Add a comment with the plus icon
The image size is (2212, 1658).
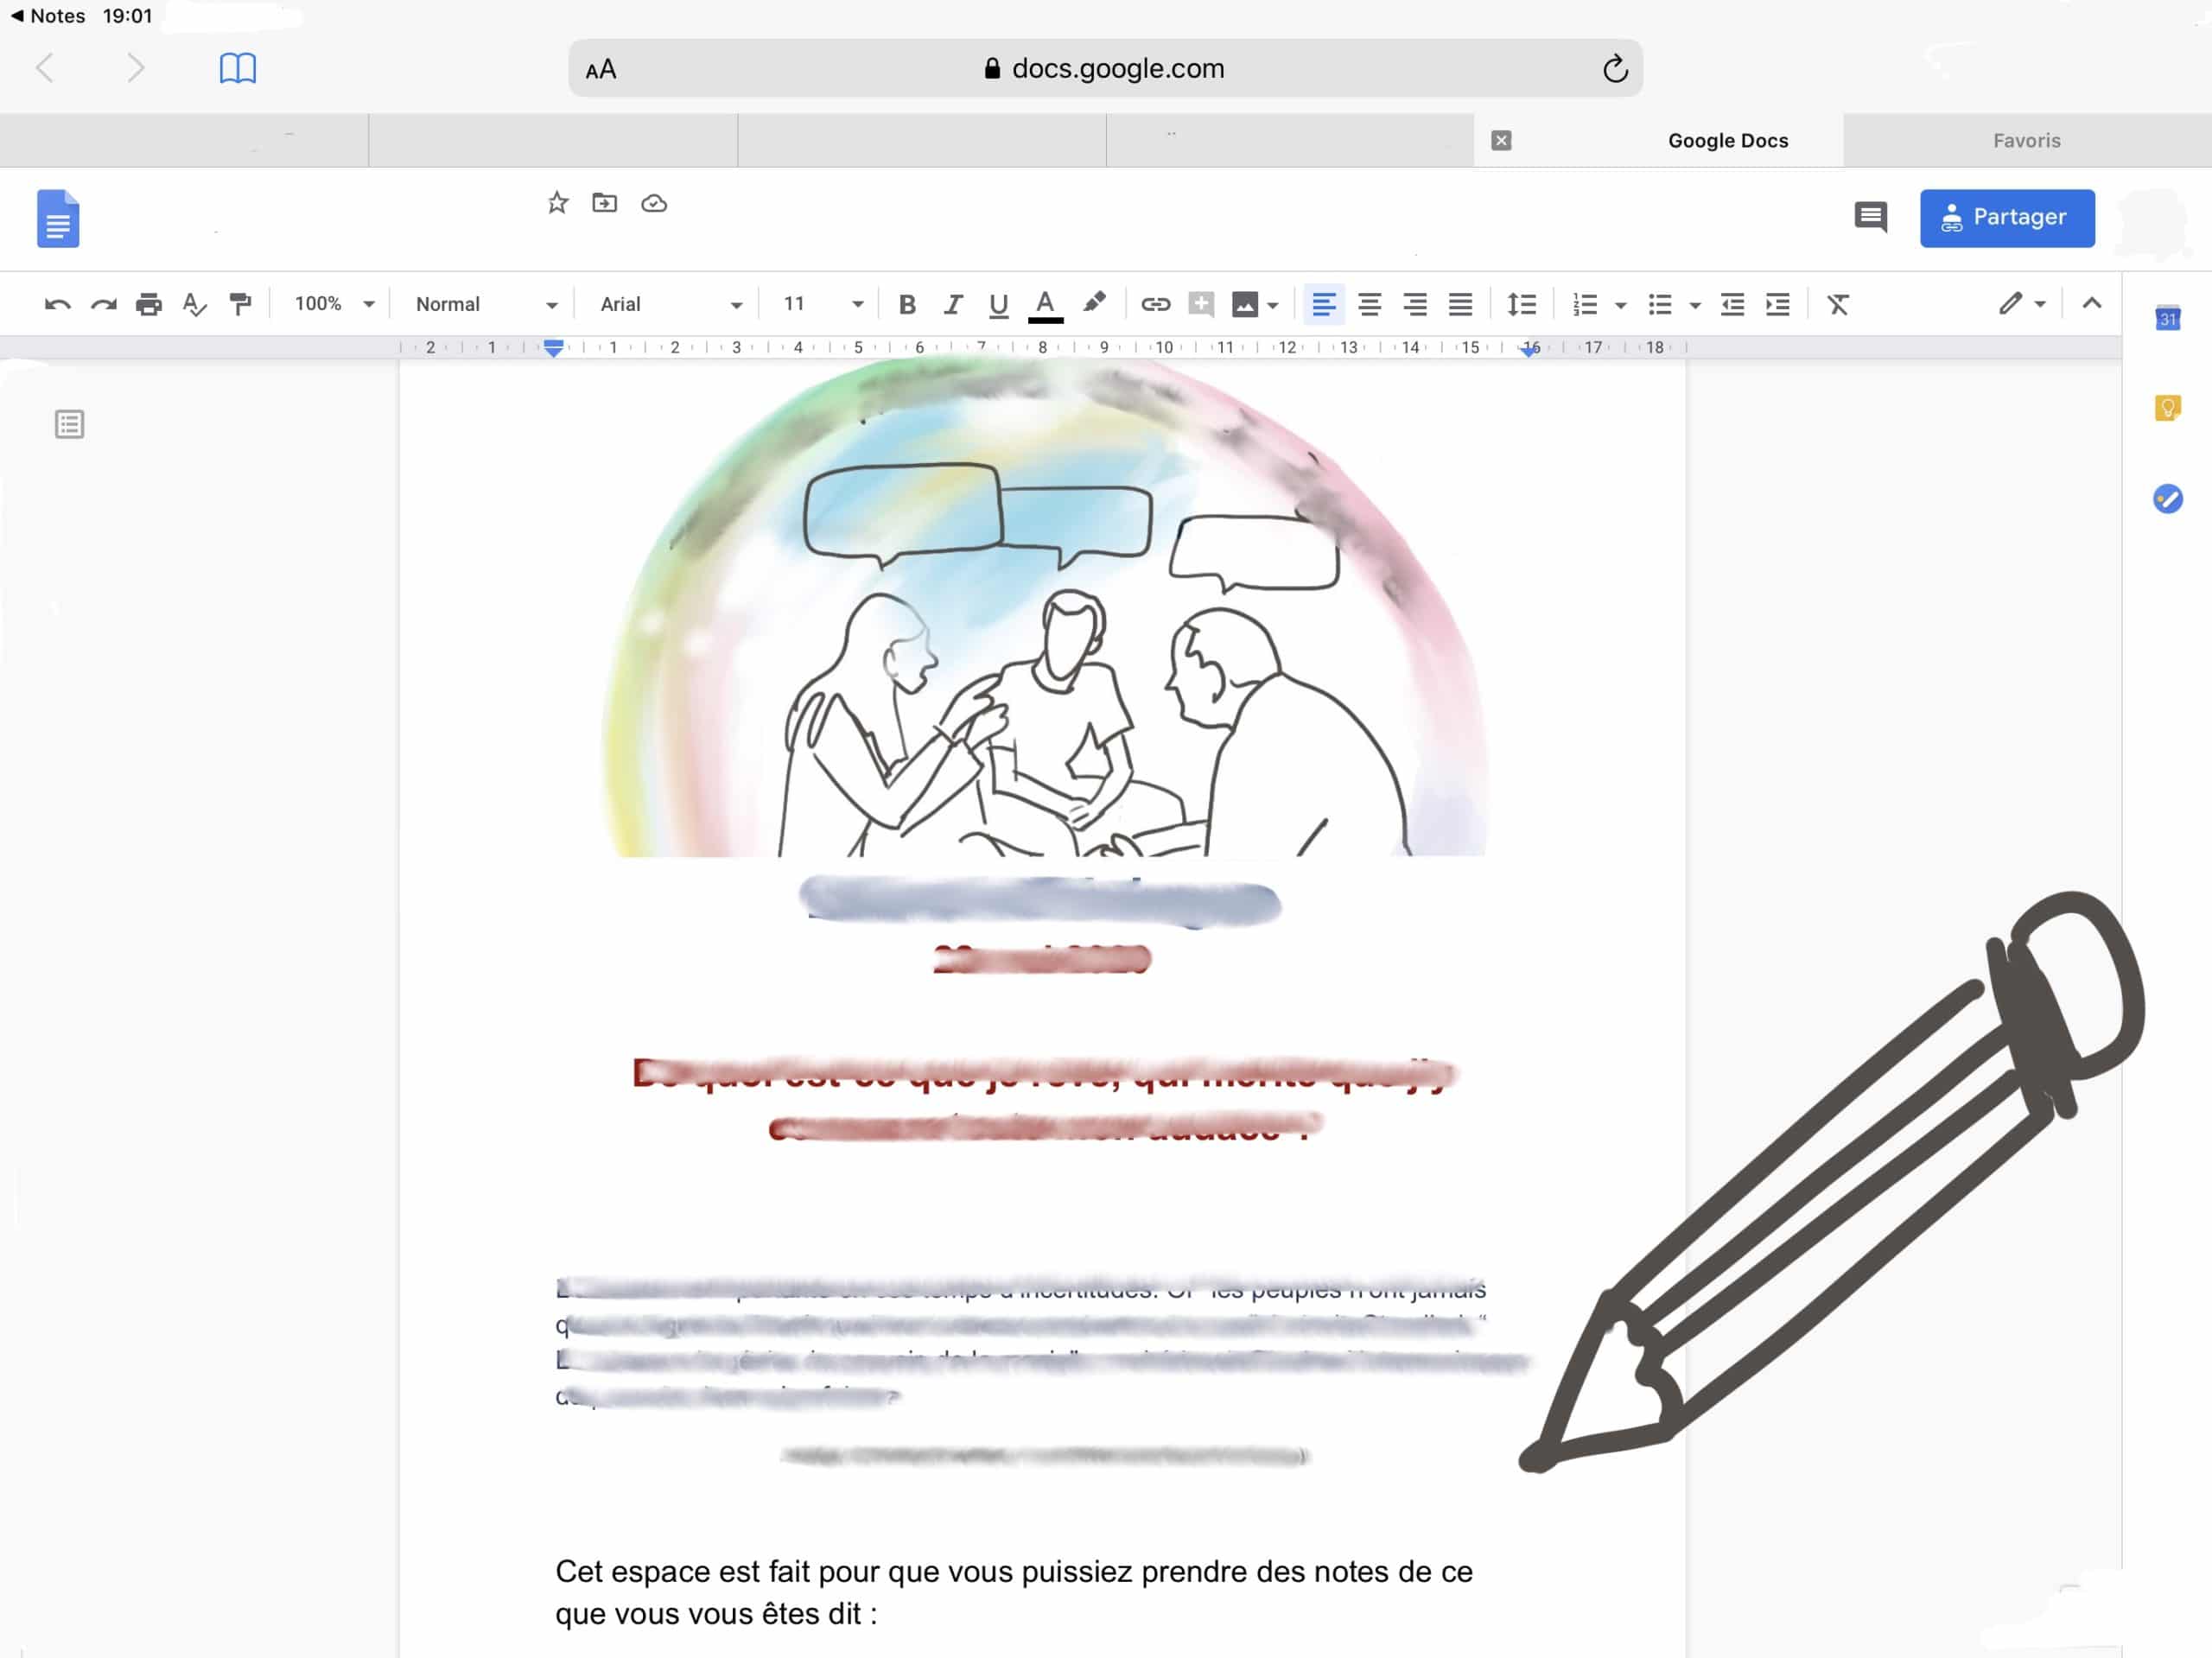(x=1201, y=304)
